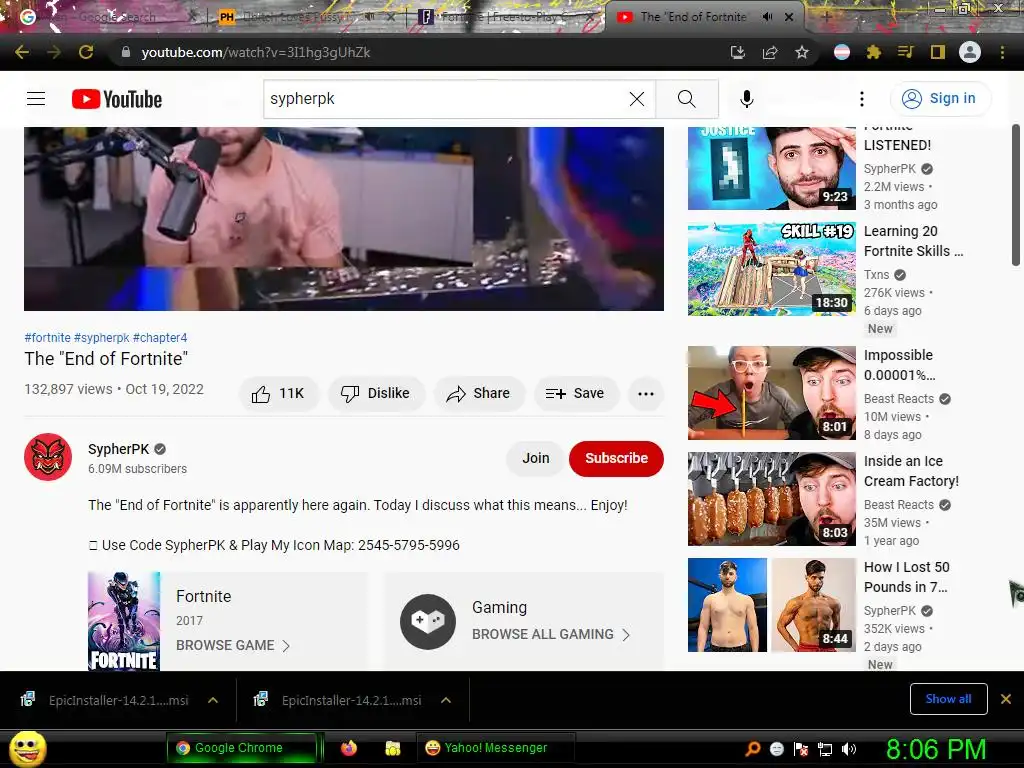Open Inside an Ice Cream Factory thumbnail
The width and height of the screenshot is (1024, 768).
pyautogui.click(x=771, y=499)
